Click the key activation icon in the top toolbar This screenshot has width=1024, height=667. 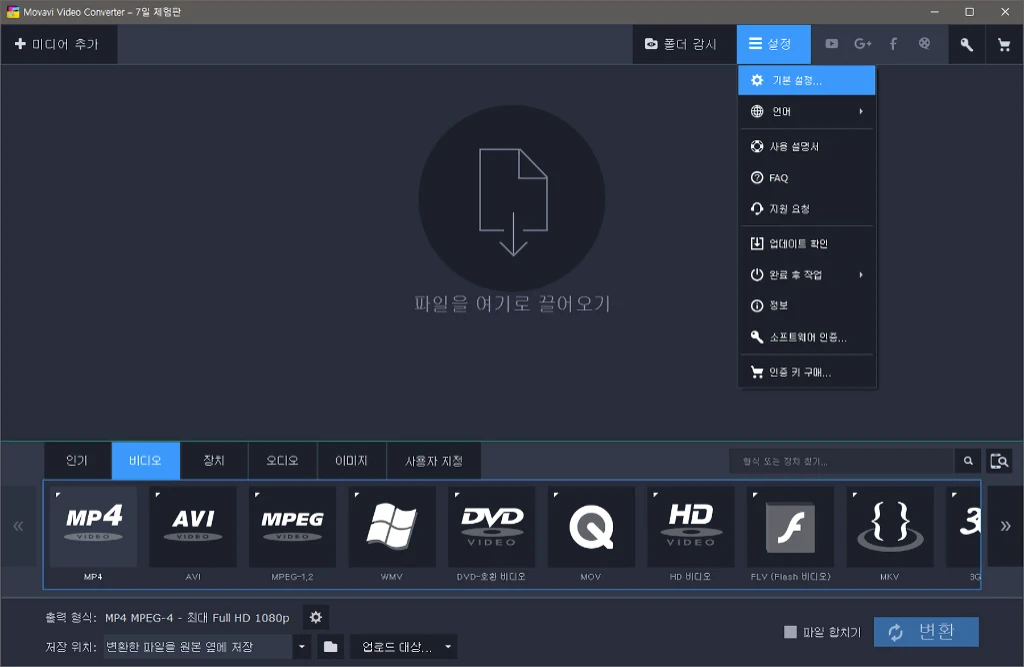[967, 44]
